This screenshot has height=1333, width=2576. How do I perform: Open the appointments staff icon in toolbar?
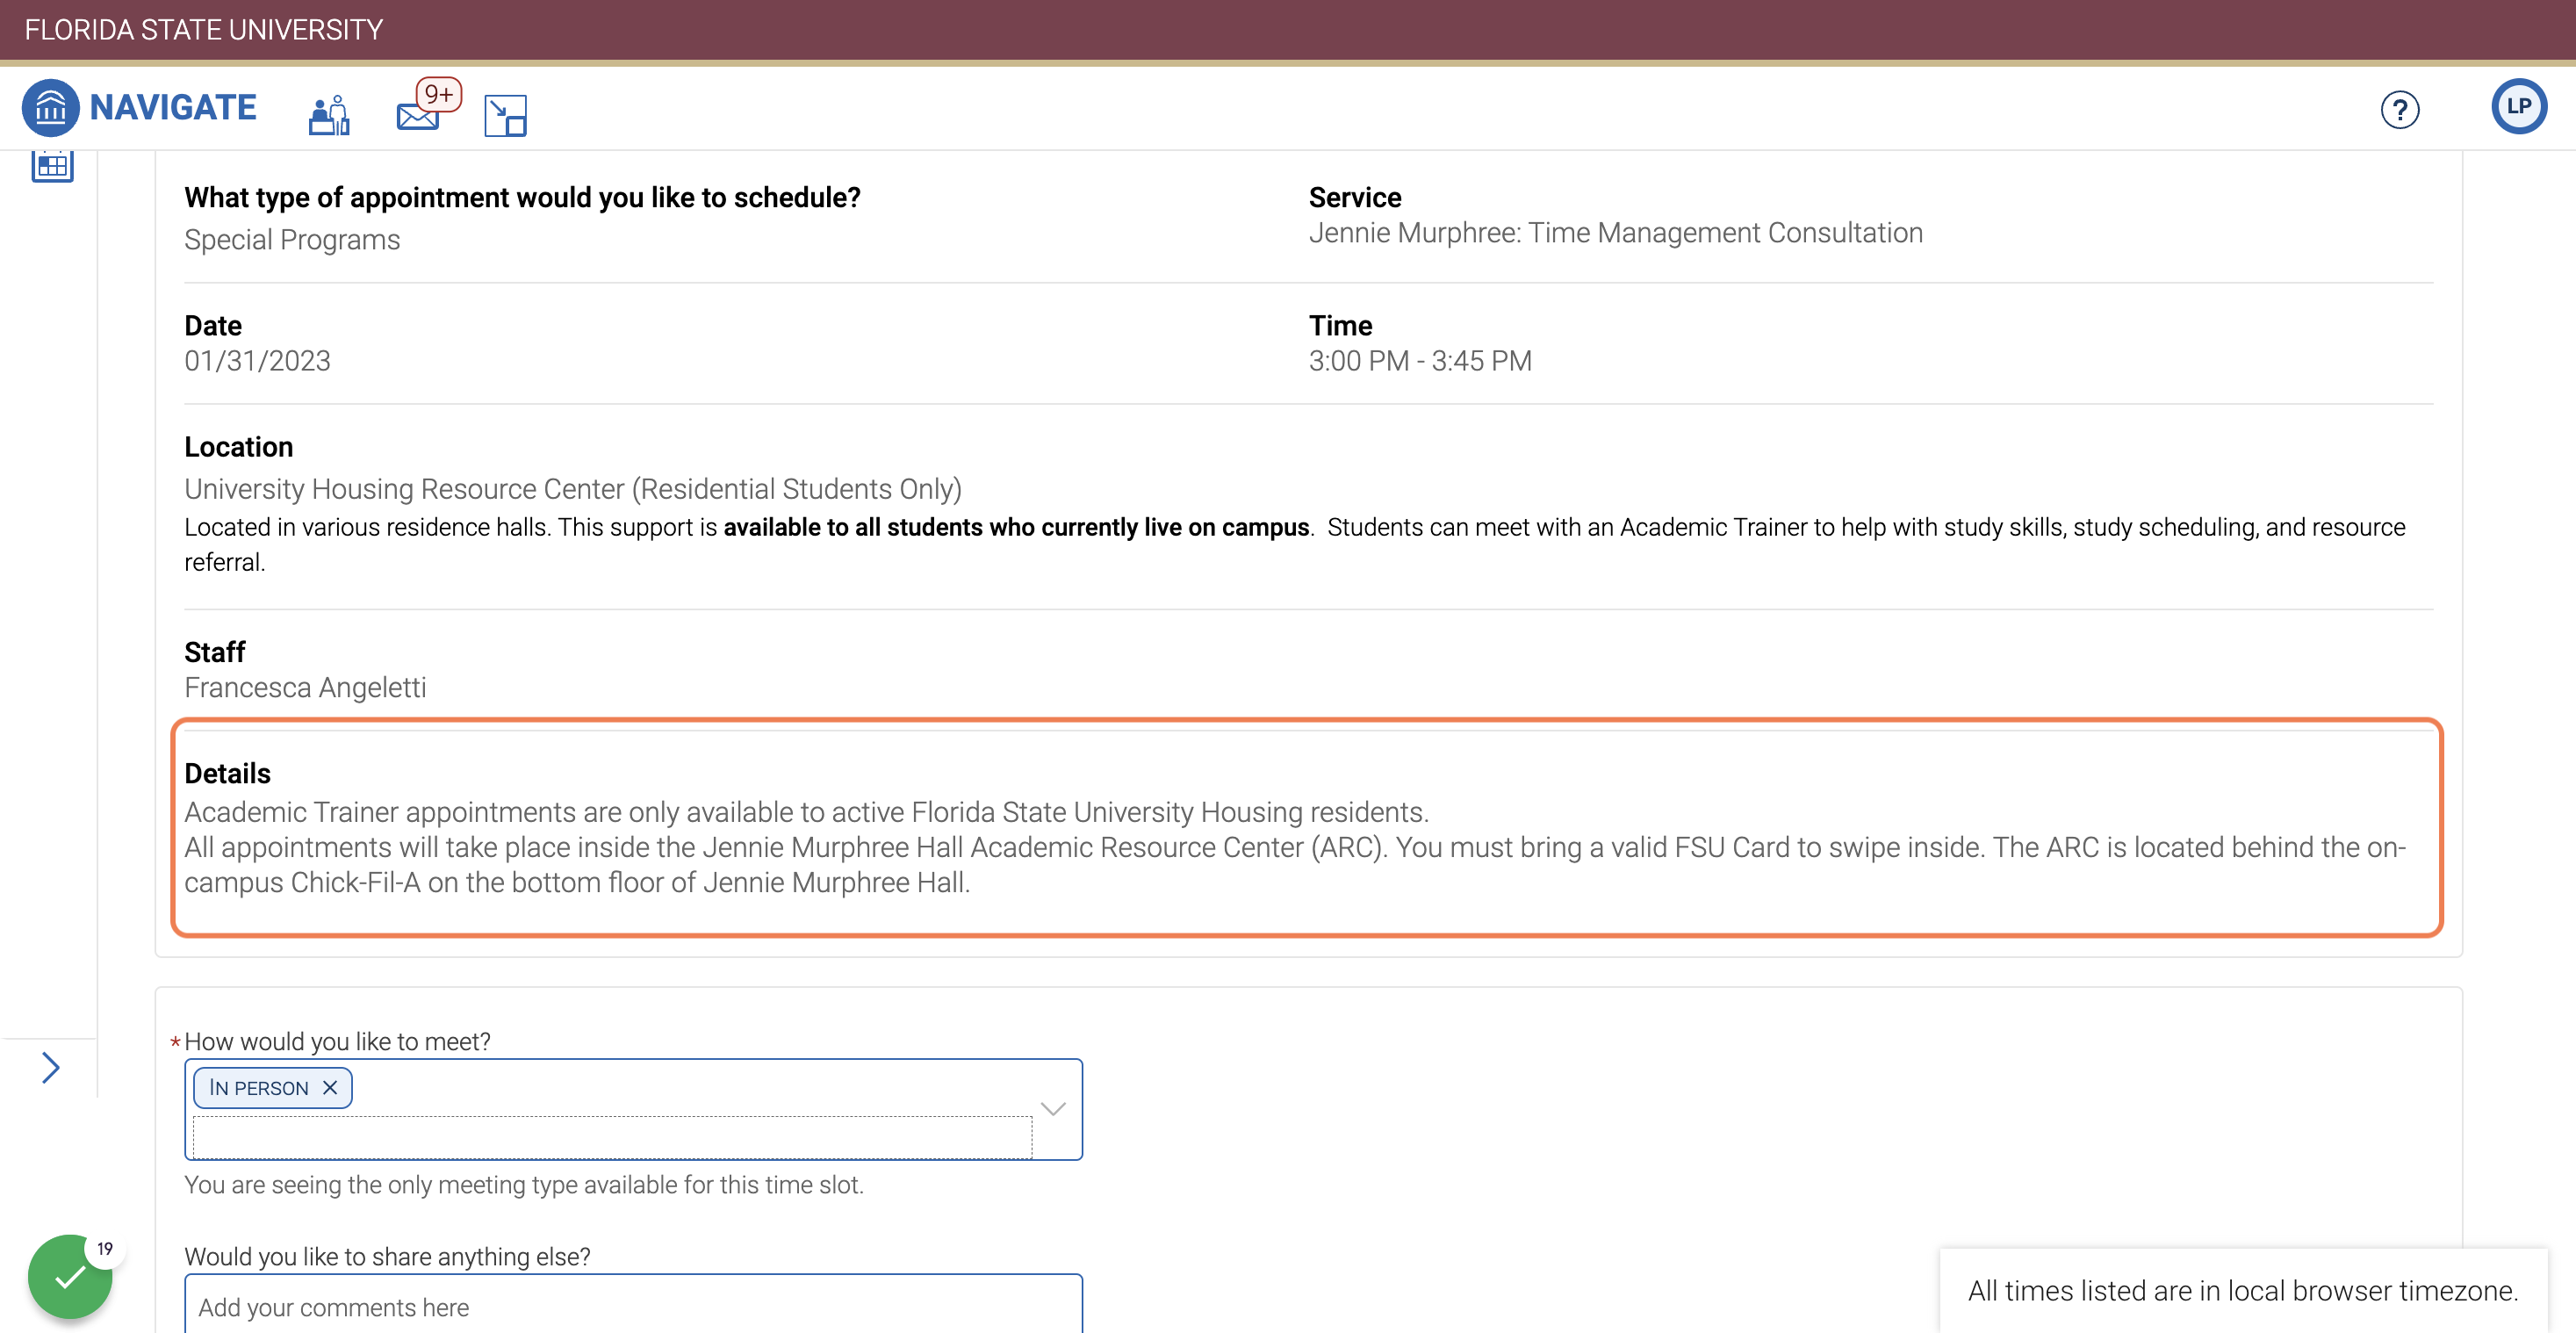tap(329, 115)
